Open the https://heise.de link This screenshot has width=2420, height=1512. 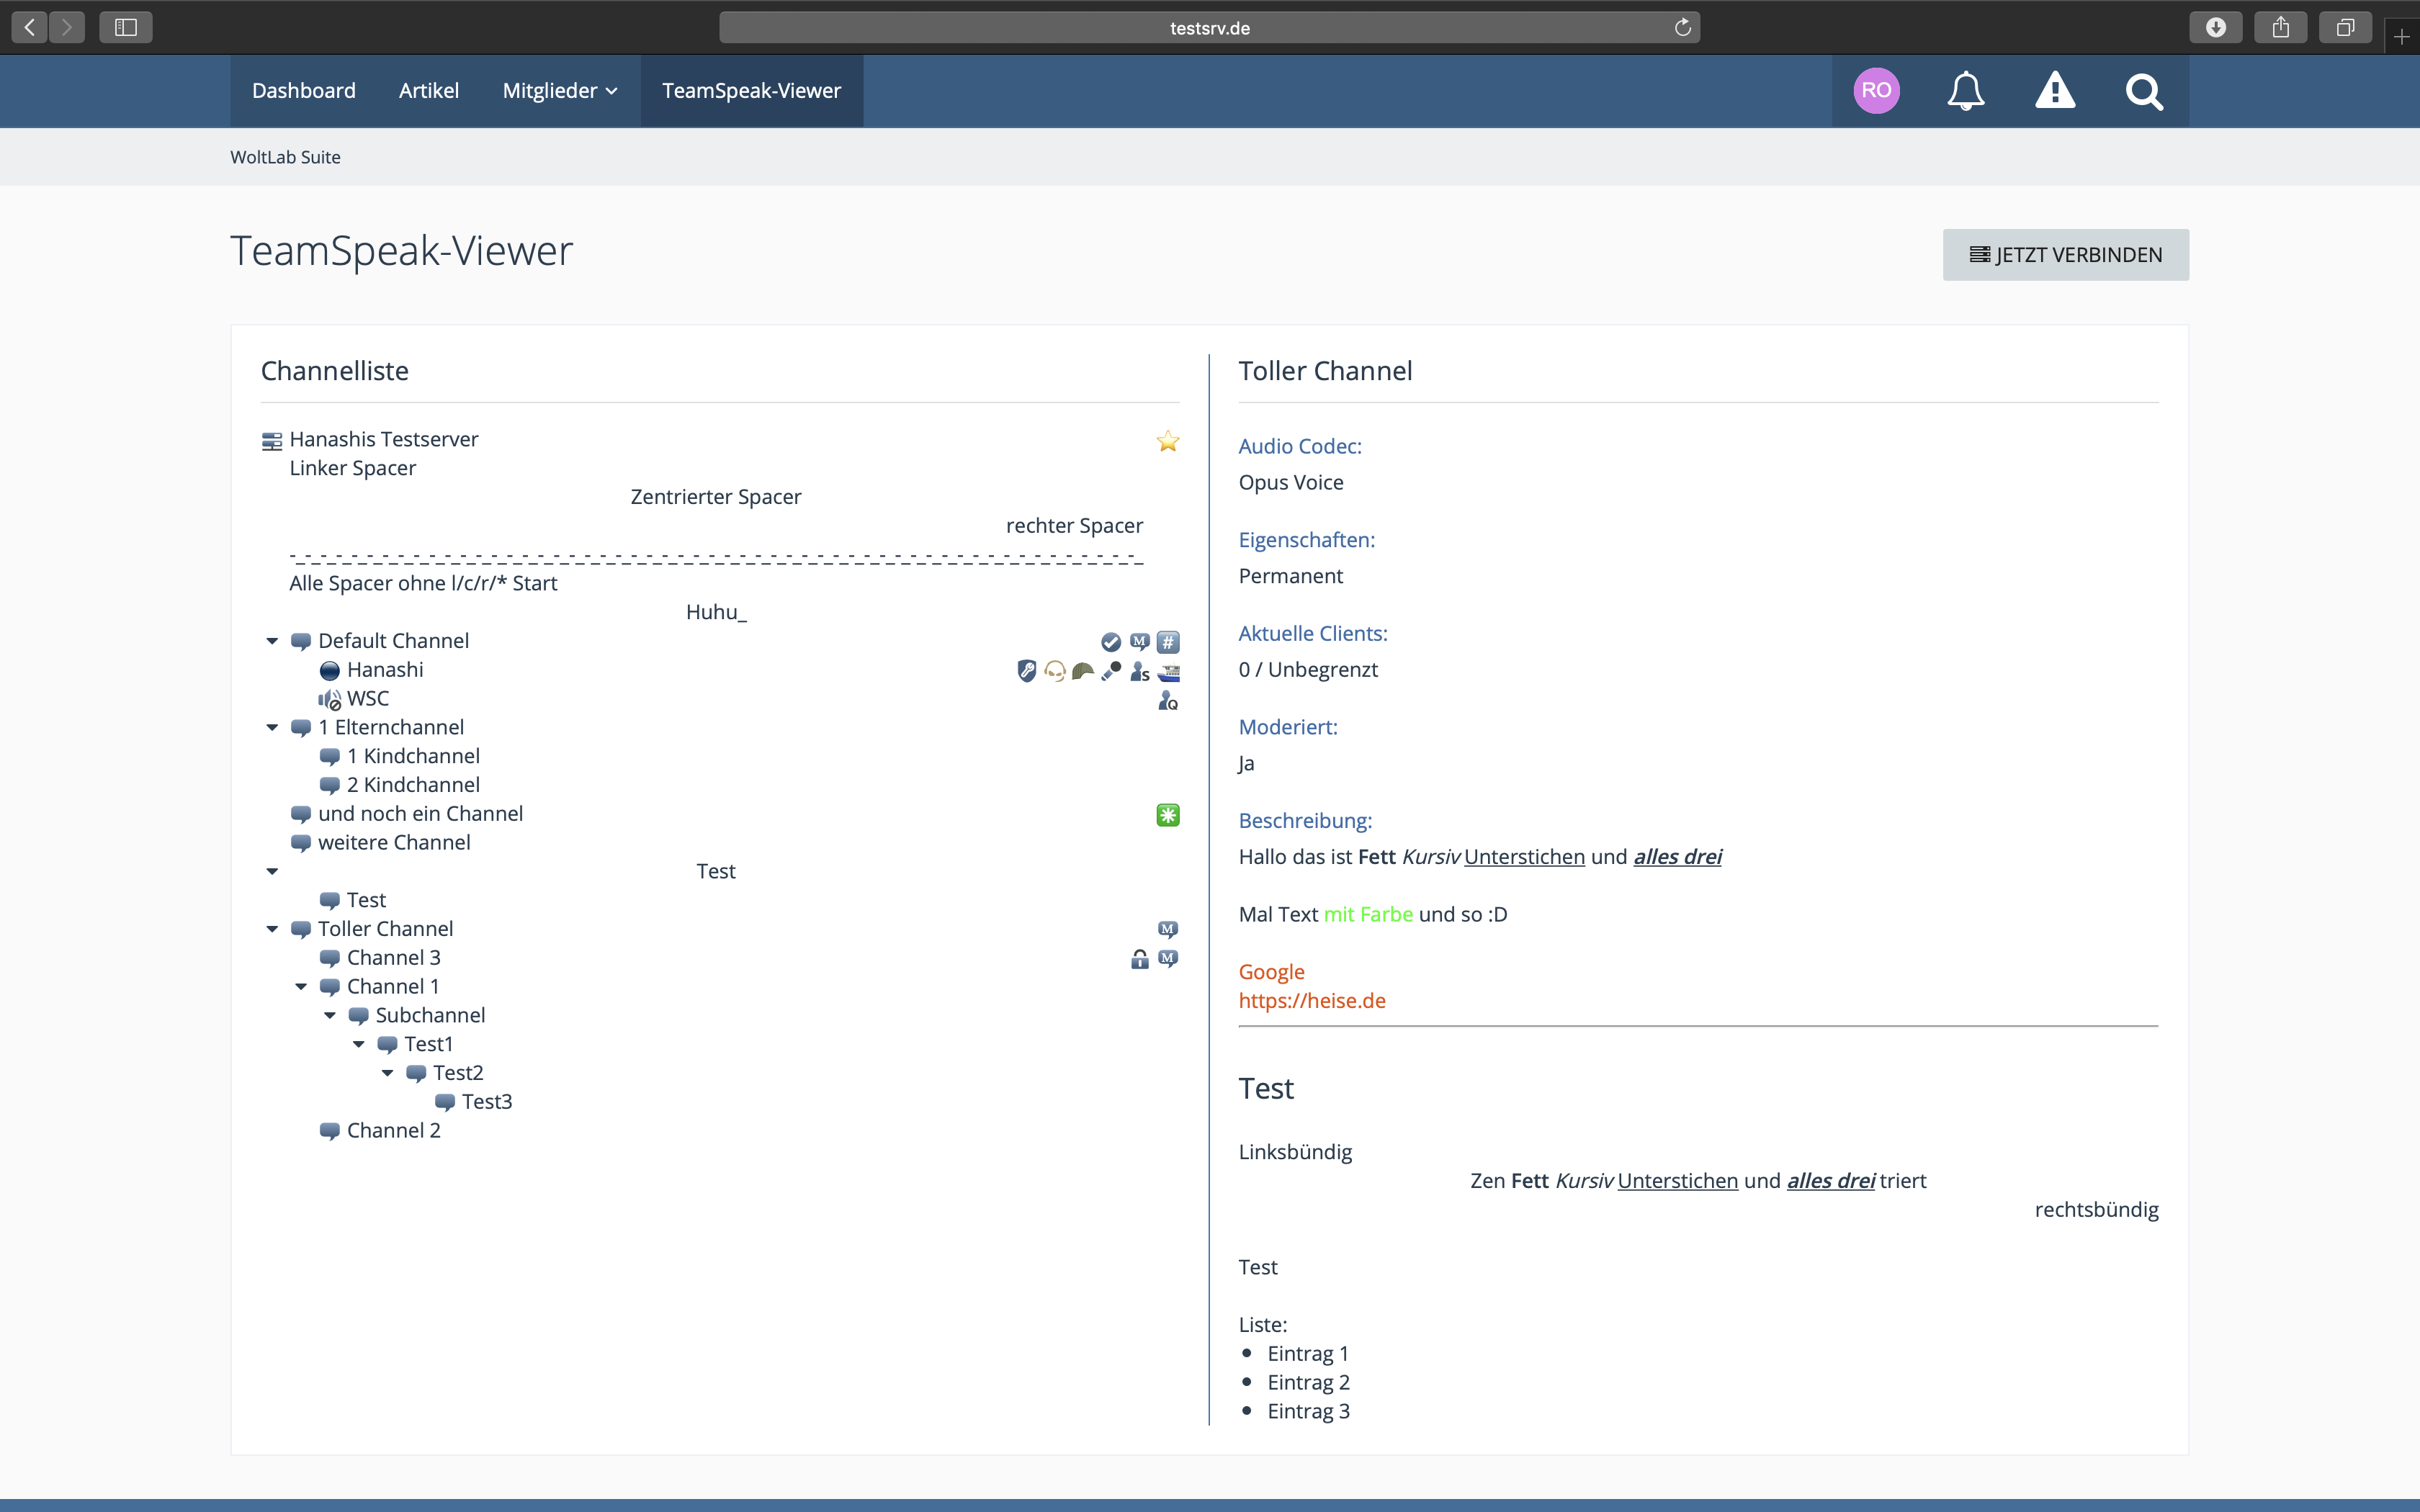(1311, 1001)
